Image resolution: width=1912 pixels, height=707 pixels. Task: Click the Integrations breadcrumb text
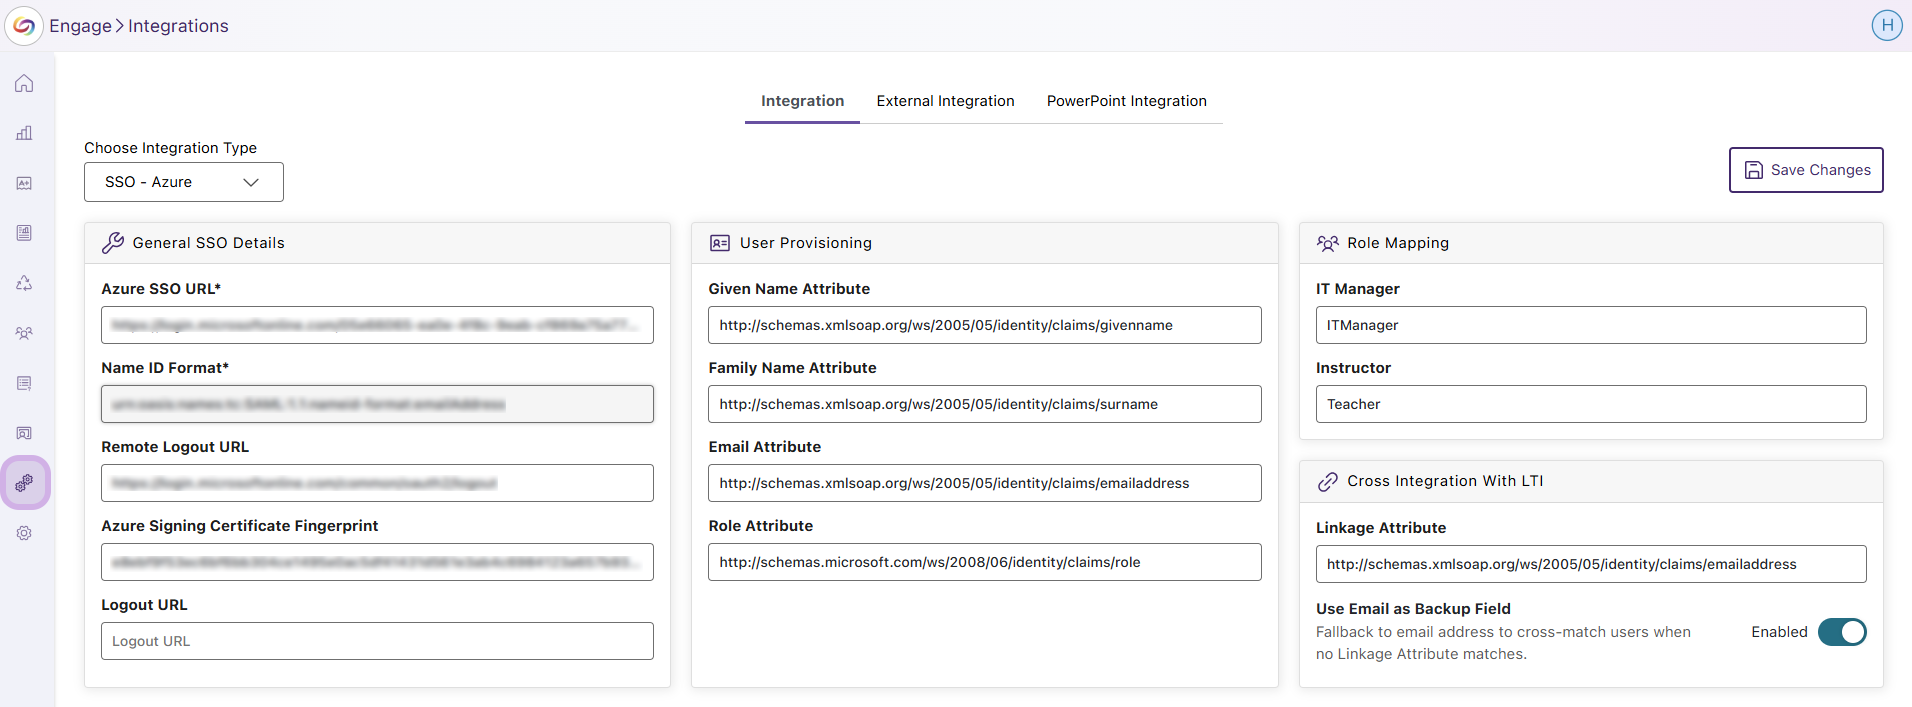(178, 26)
